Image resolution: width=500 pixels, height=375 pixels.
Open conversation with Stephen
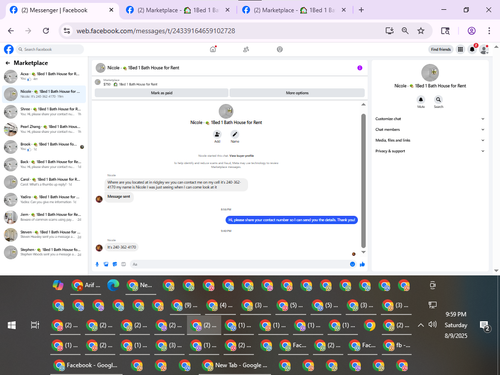[44, 252]
